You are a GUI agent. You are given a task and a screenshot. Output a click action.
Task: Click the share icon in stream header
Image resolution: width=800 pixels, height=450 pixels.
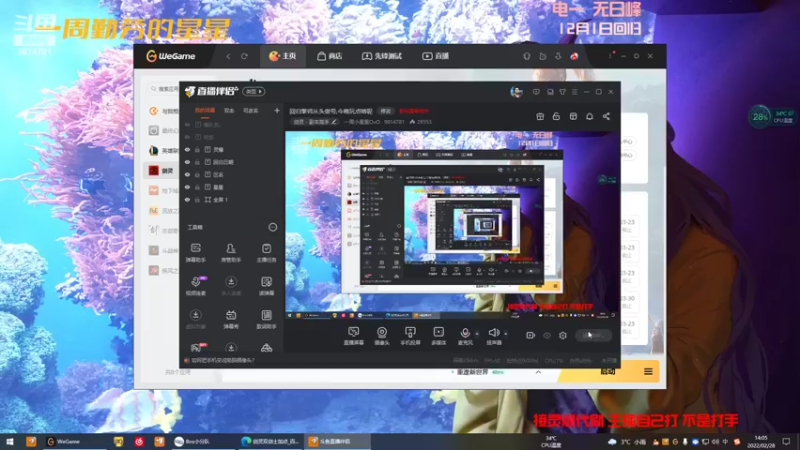click(x=606, y=116)
